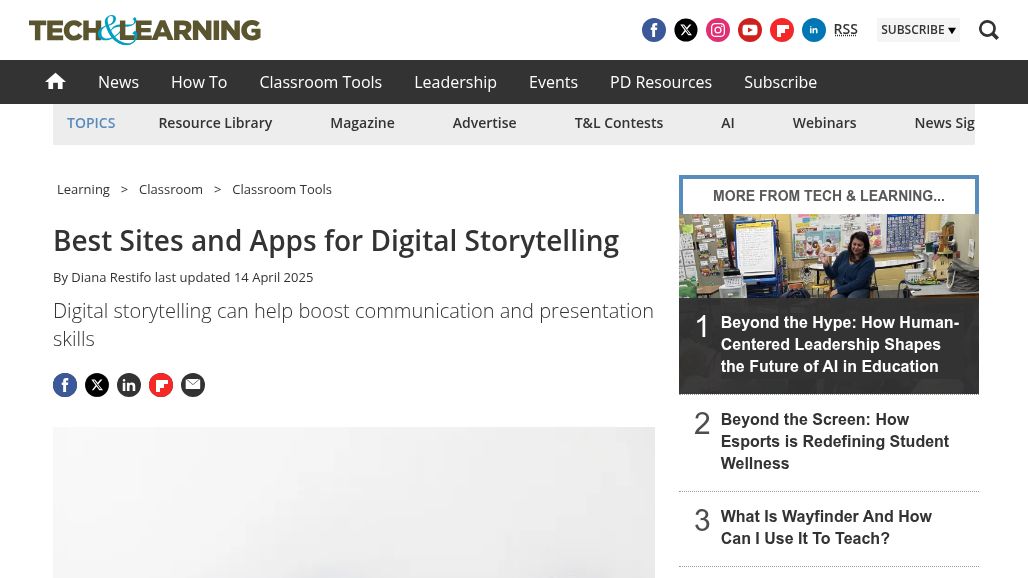Visit the Instagram icon in header
This screenshot has width=1028, height=578.
tap(718, 30)
